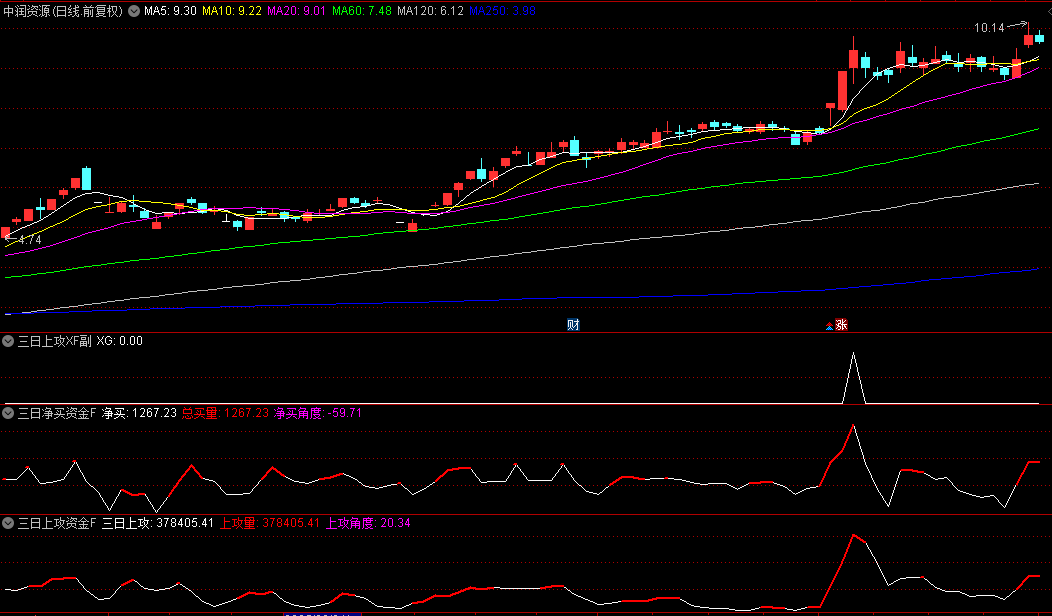Select the MA5 moving average label
1052x616 pixels.
click(169, 11)
